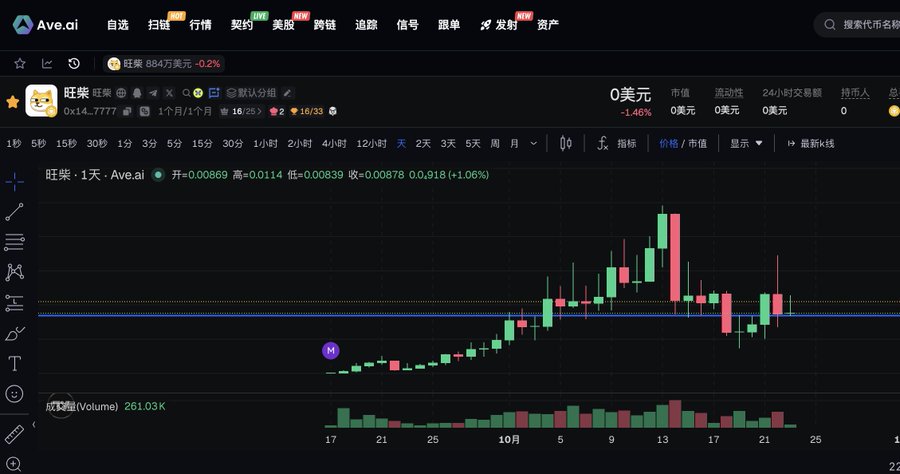Open the history clock icon
Image resolution: width=900 pixels, height=474 pixels.
click(x=74, y=63)
